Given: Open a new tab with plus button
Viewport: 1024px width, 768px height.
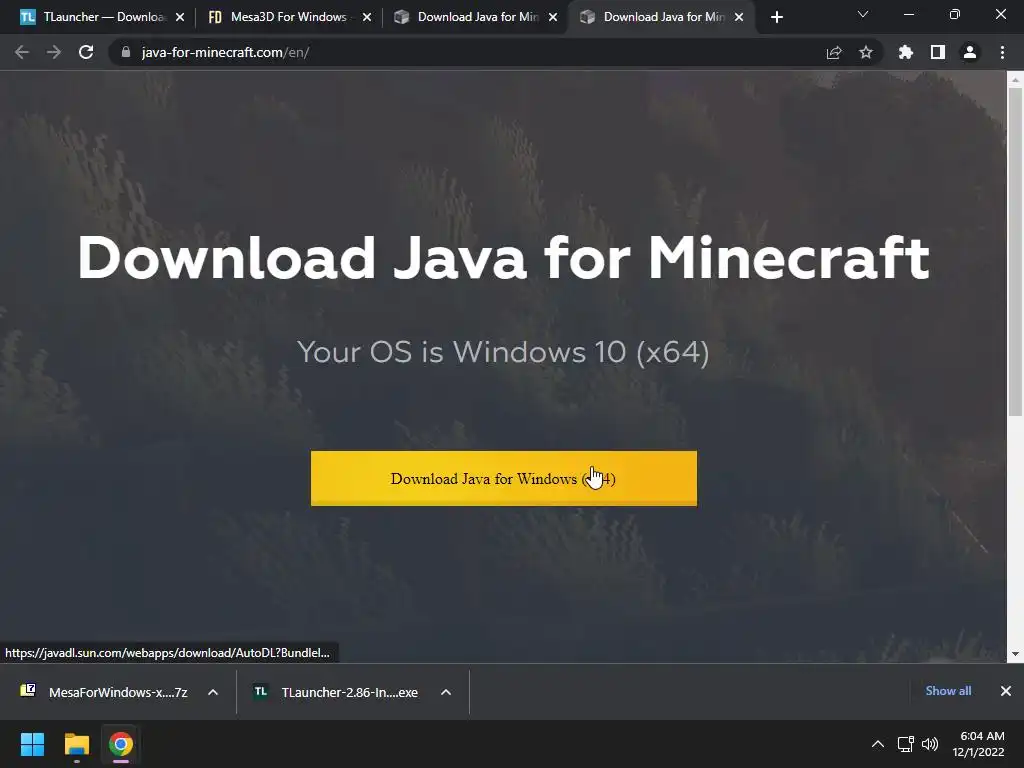Looking at the screenshot, I should coord(776,17).
